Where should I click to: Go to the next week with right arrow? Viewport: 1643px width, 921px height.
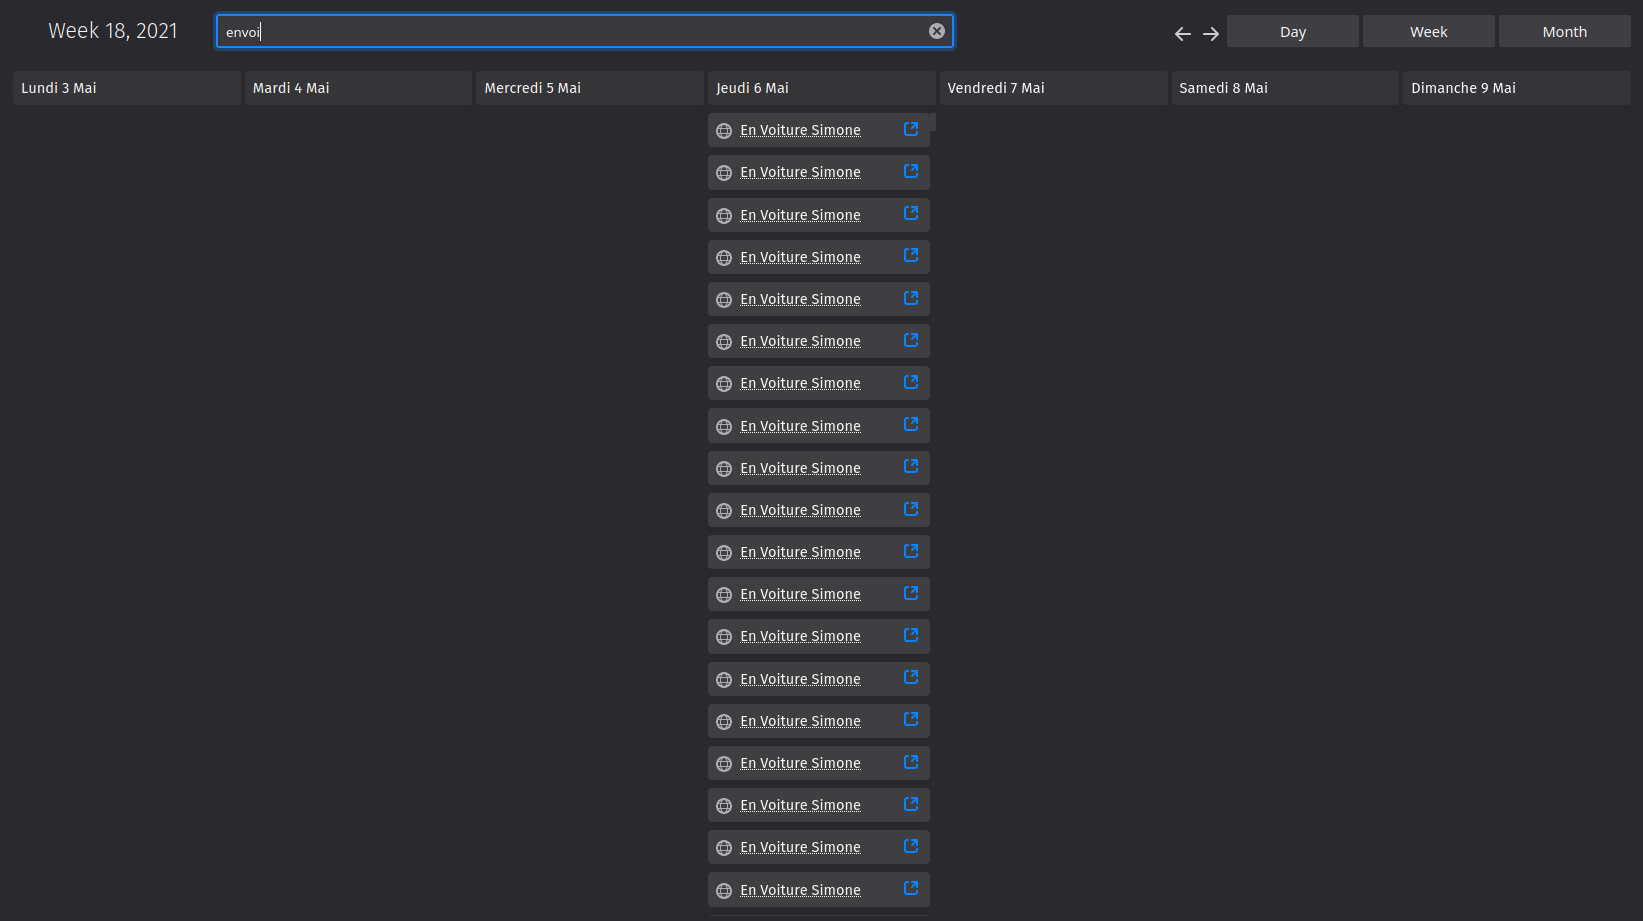click(1211, 34)
